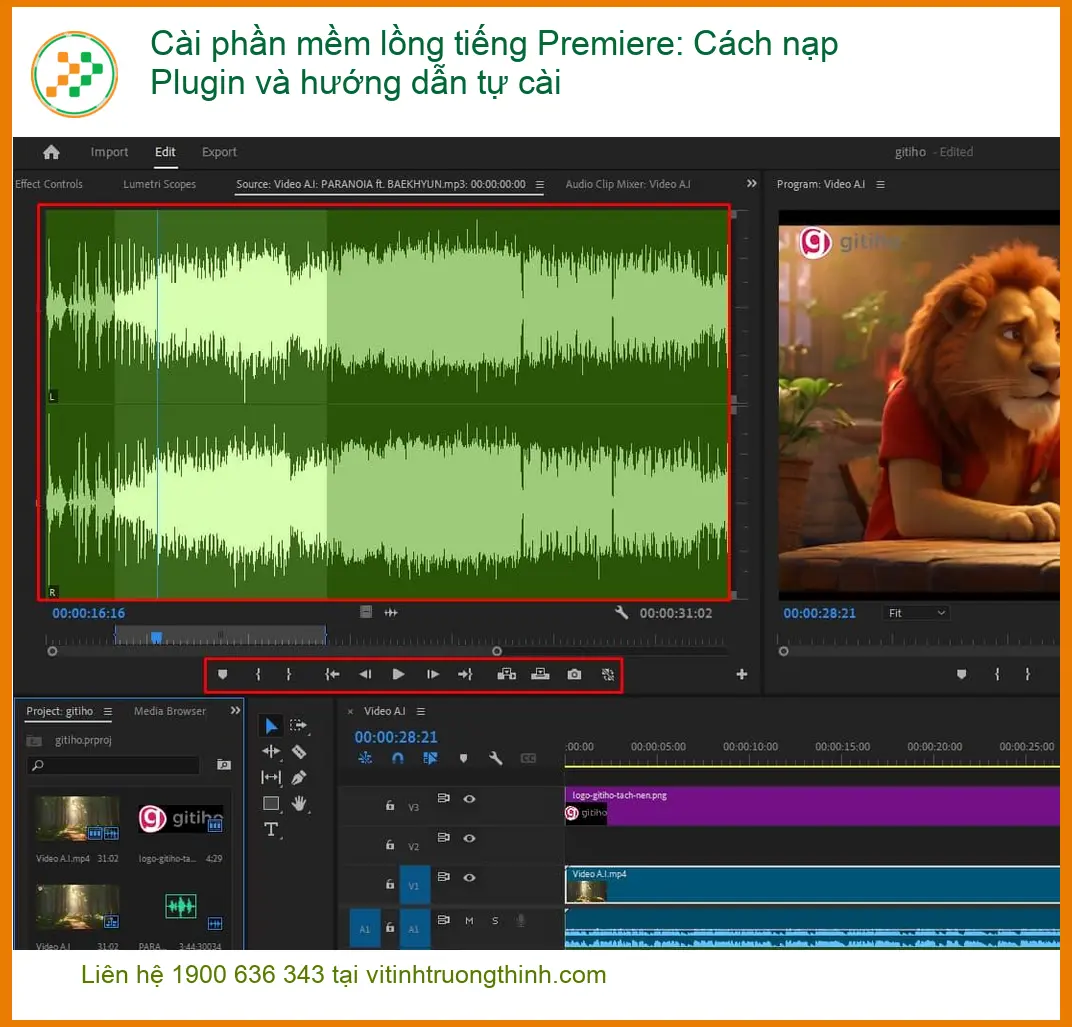1072x1027 pixels.
Task: Open Project: gitiho panel menu
Action: [108, 712]
